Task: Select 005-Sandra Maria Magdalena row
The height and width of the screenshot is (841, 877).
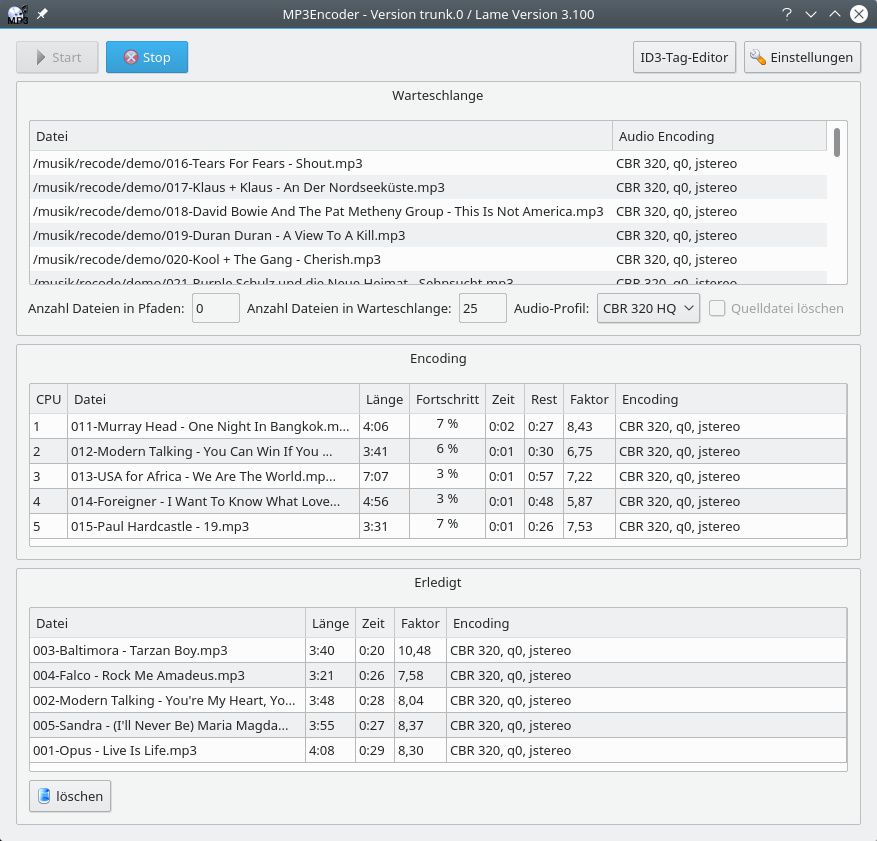Action: pyautogui.click(x=438, y=725)
